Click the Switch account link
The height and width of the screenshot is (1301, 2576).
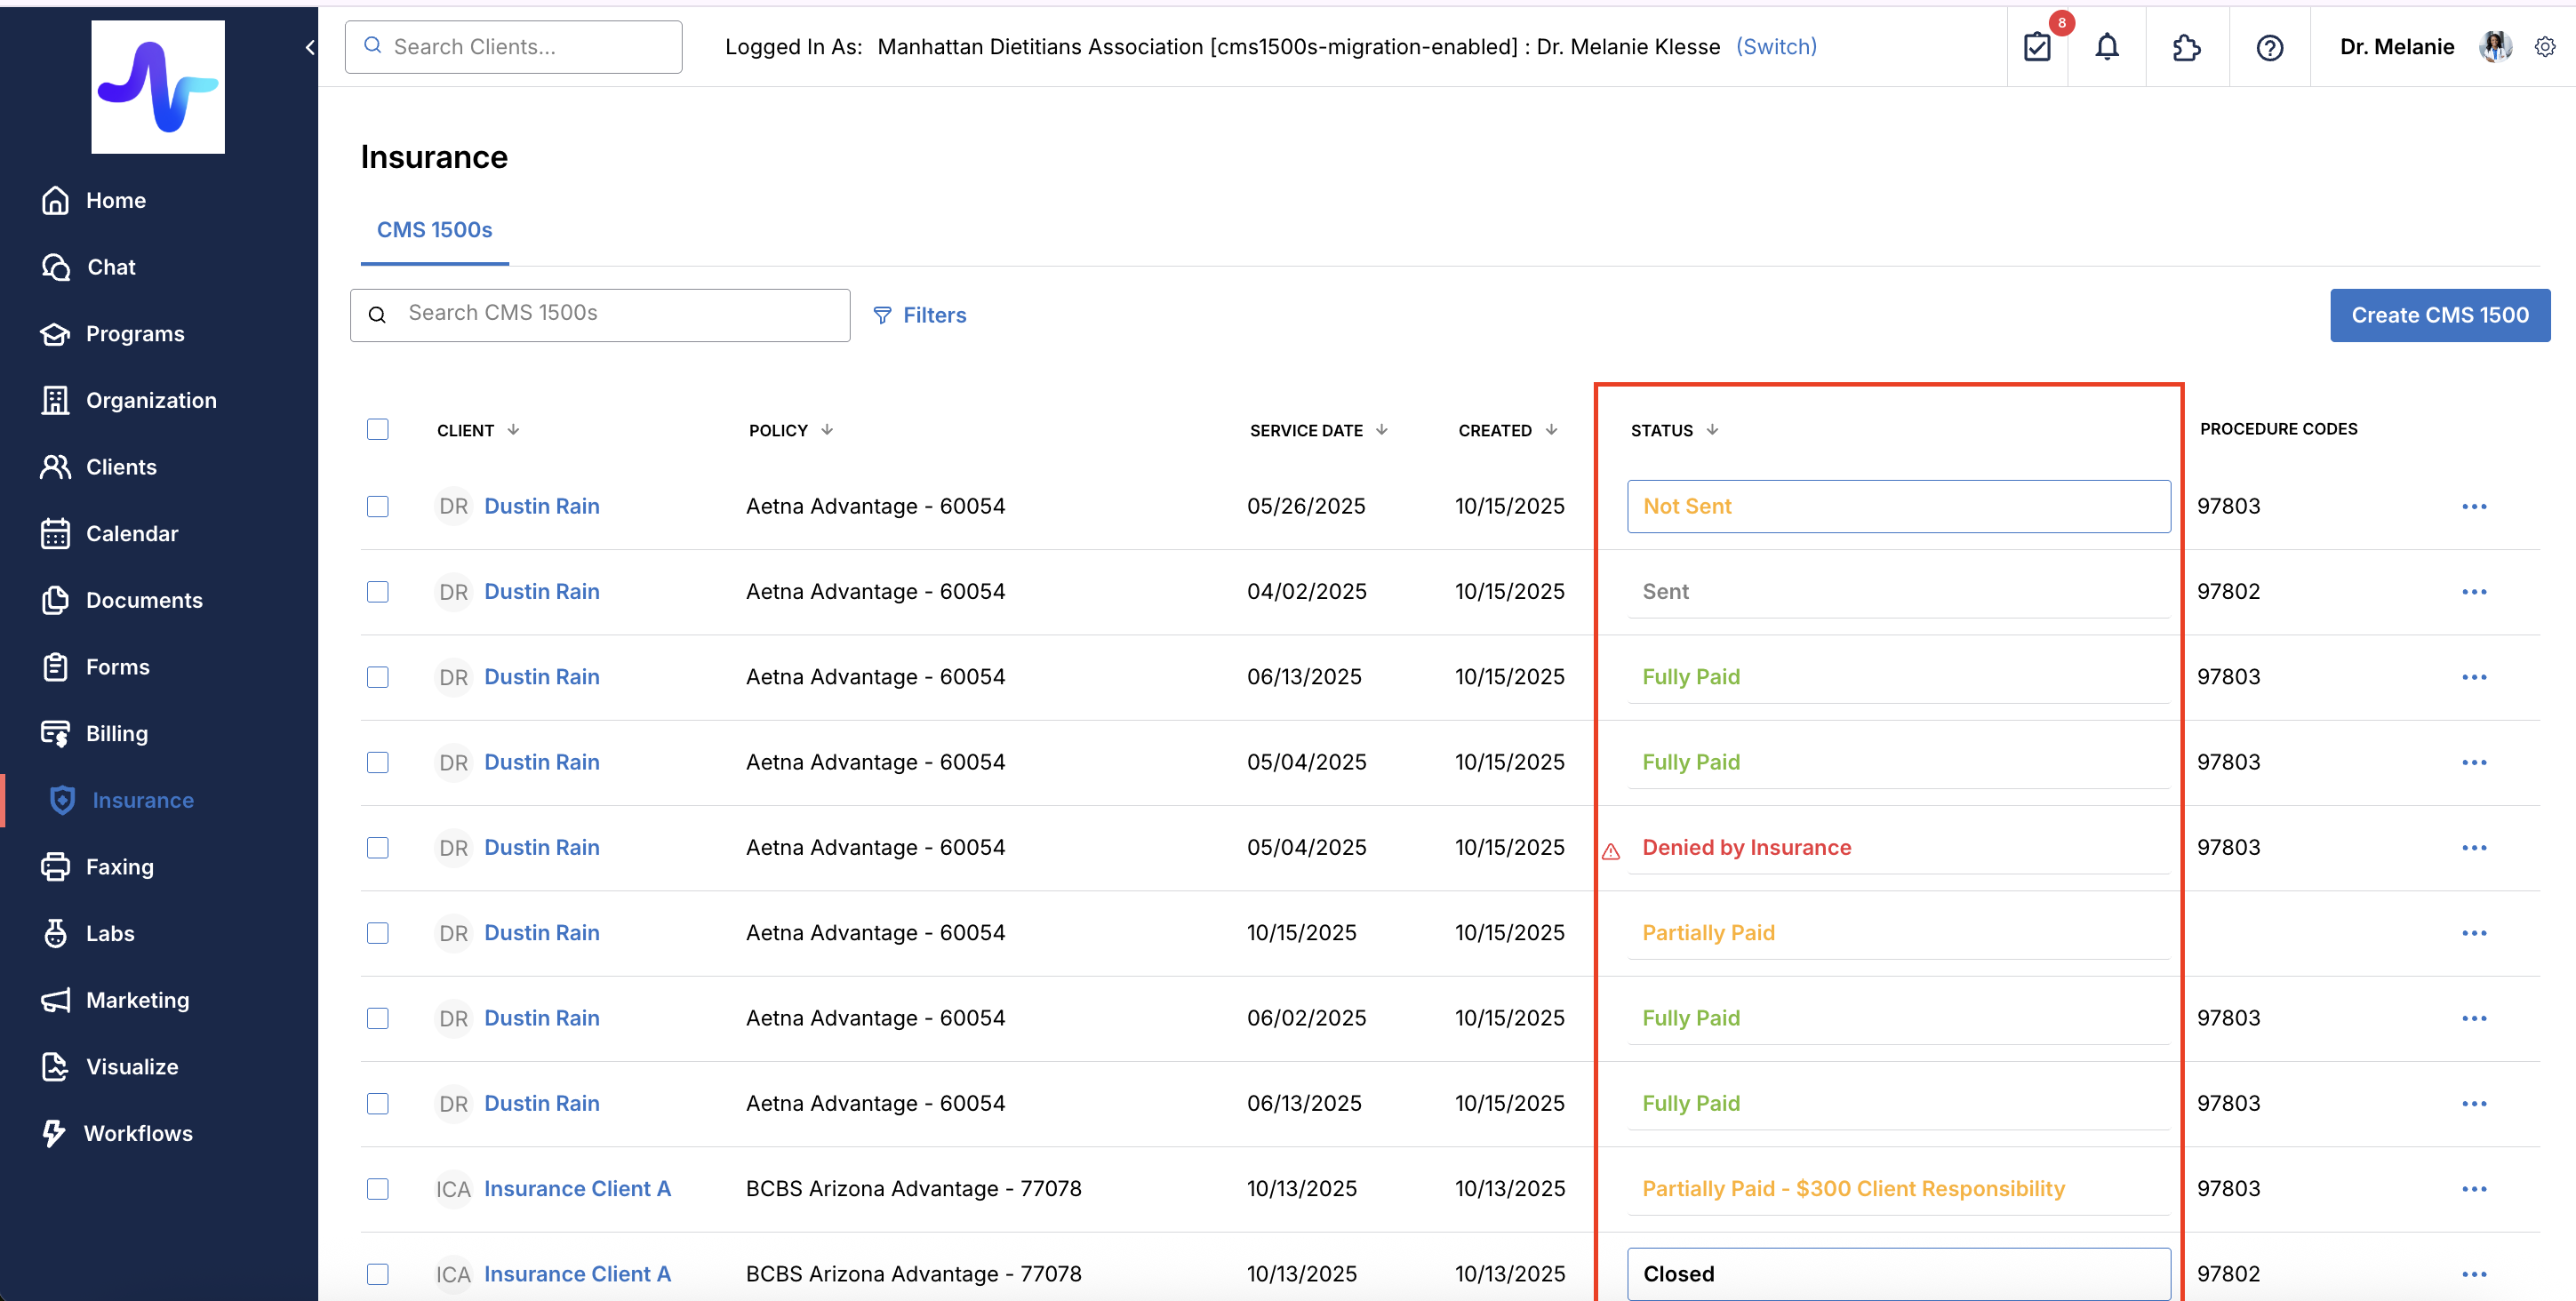(1776, 47)
